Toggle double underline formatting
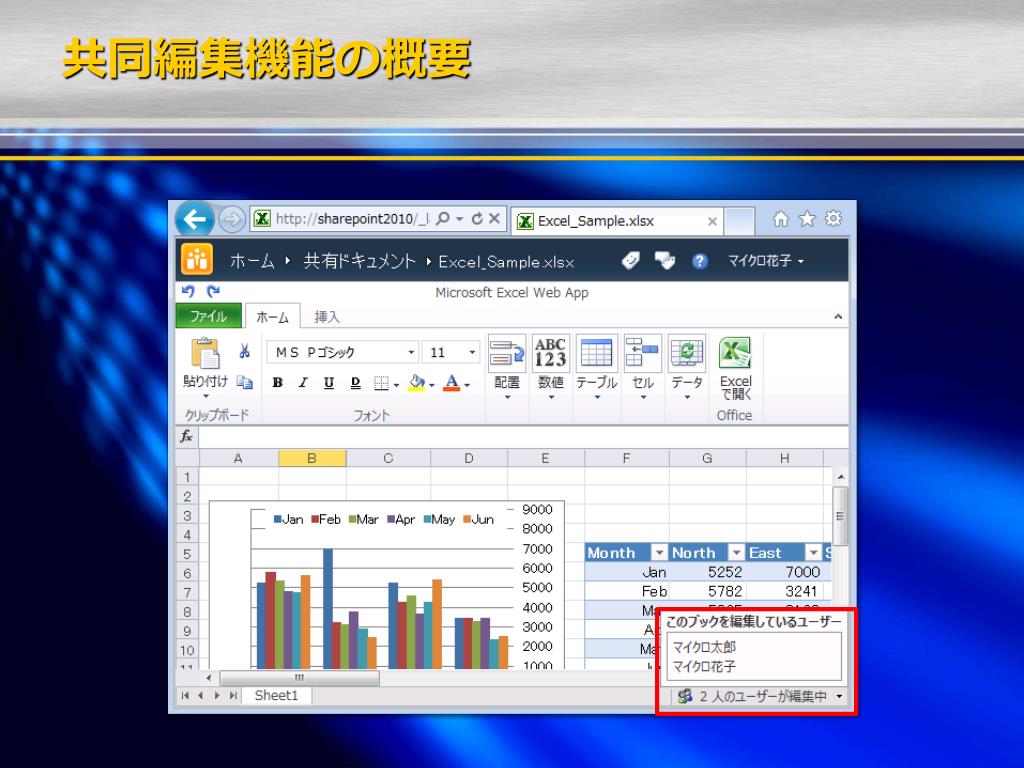1024x768 pixels. [355, 383]
